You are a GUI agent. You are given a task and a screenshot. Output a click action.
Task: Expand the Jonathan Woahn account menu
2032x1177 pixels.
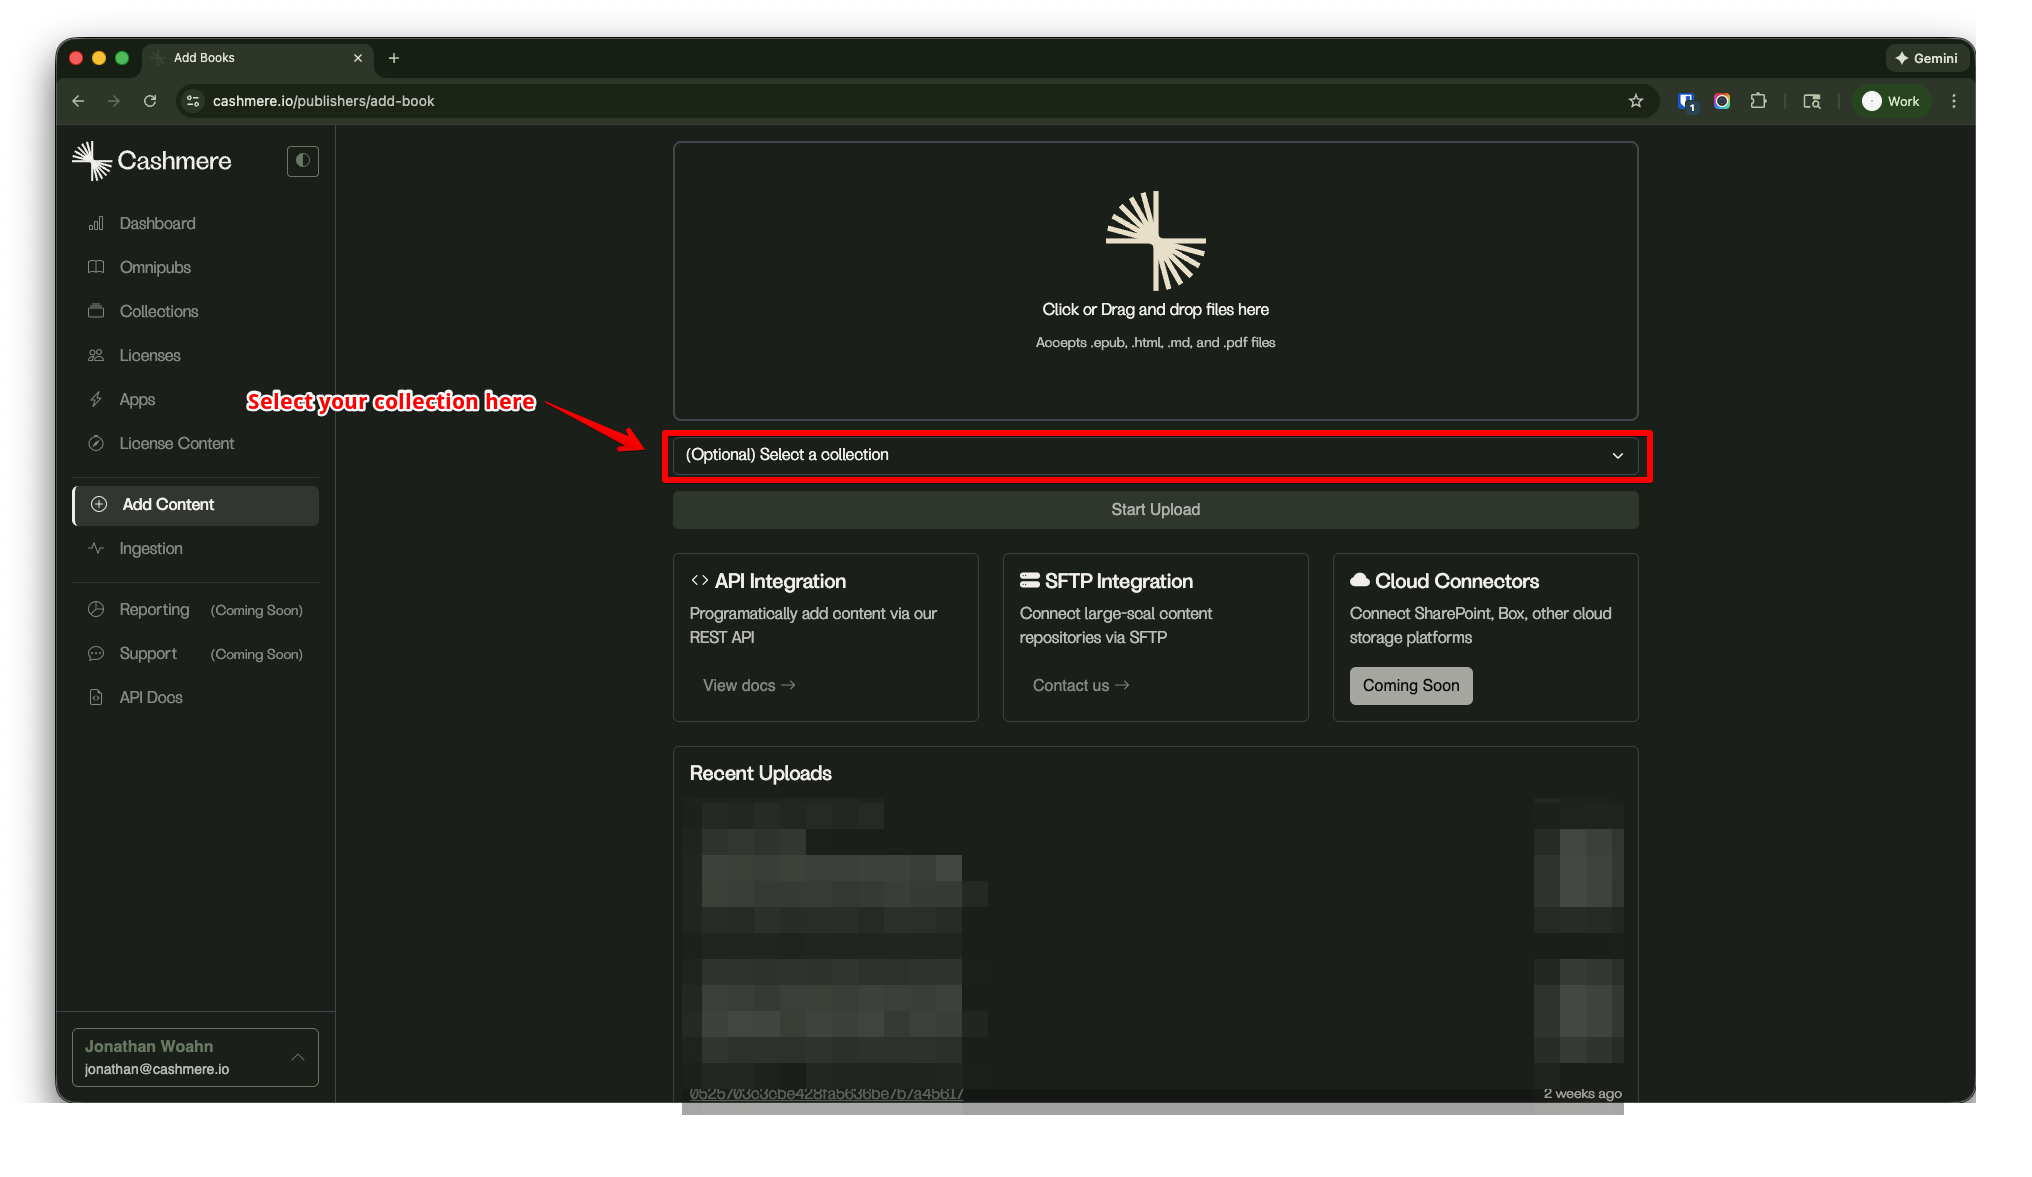point(196,1057)
